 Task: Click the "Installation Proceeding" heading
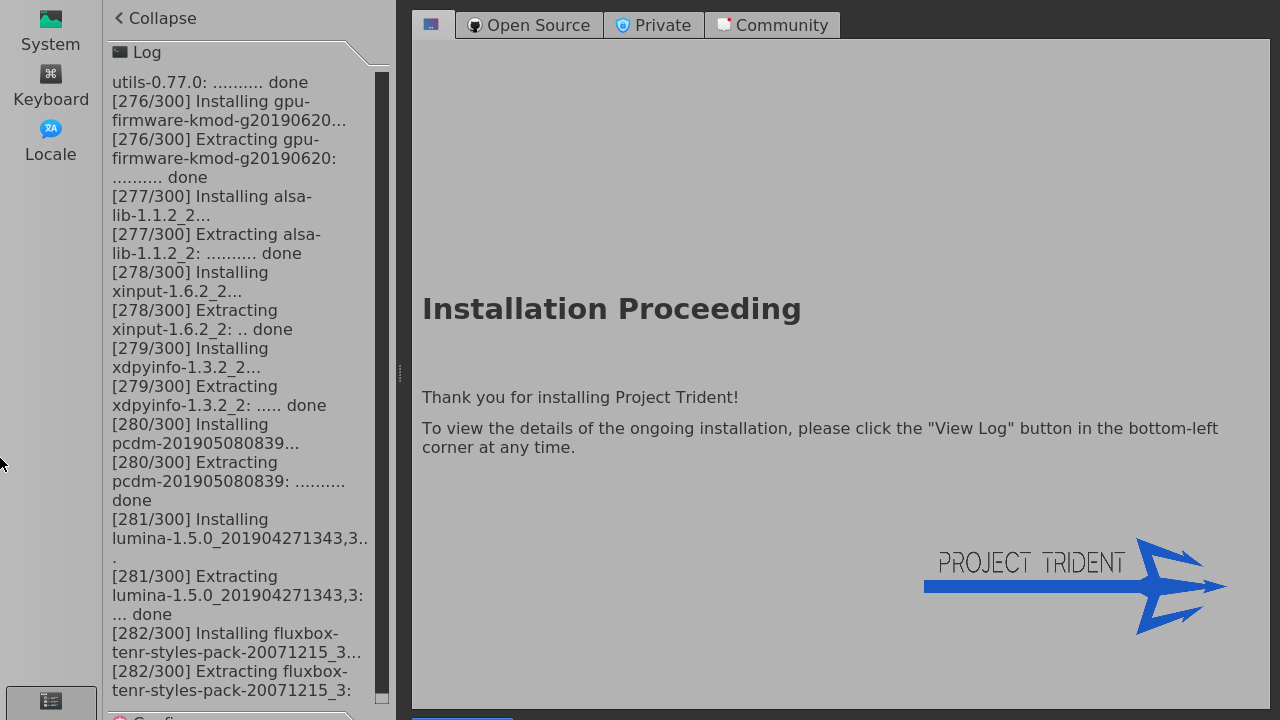tap(612, 309)
